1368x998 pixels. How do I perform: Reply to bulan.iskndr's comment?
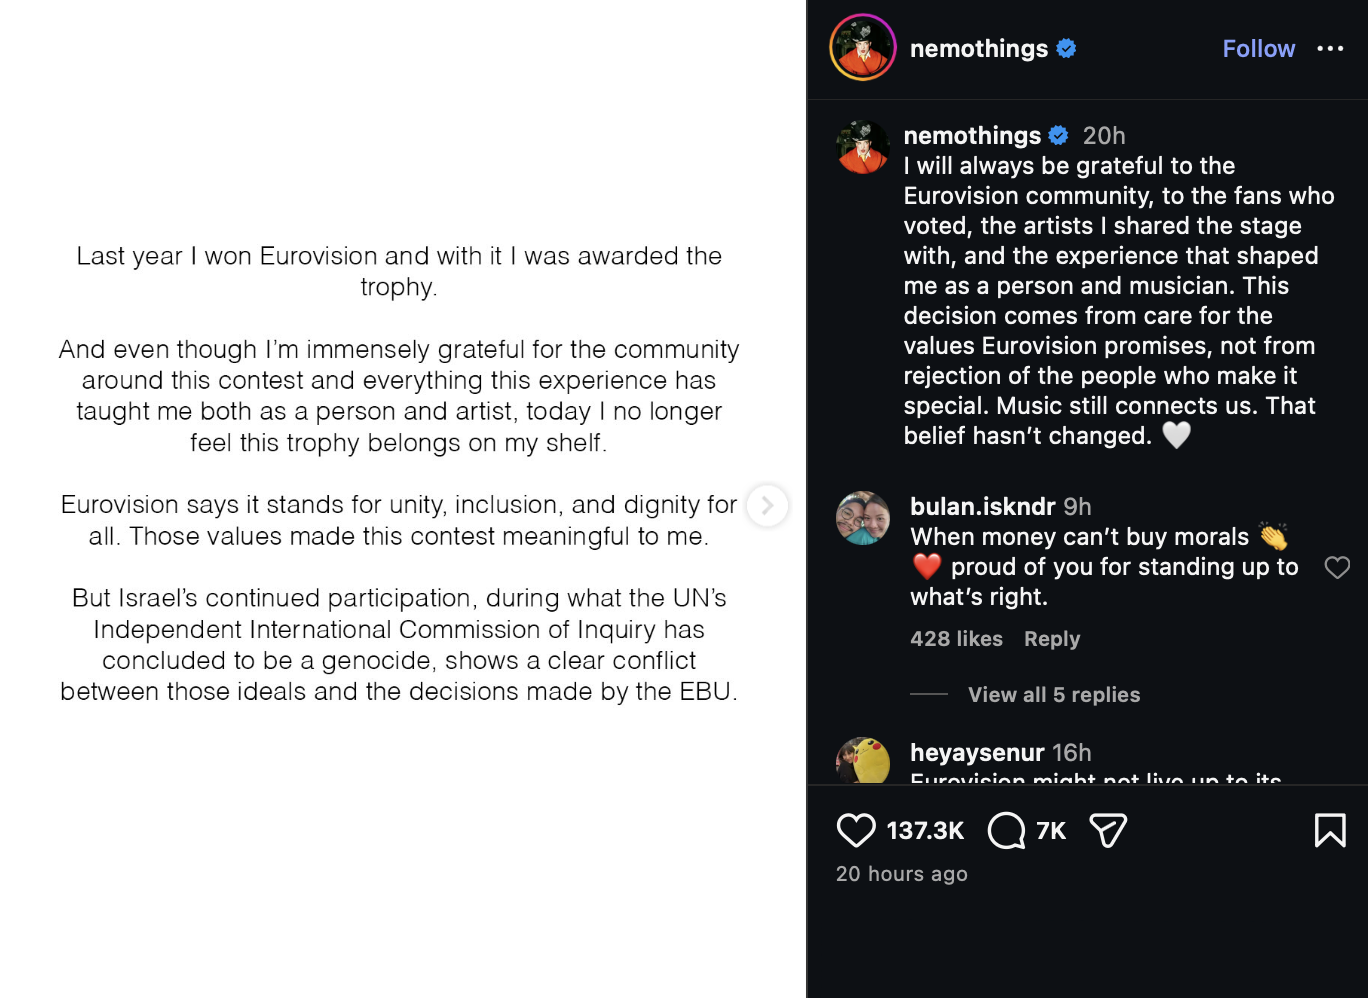pos(1051,638)
